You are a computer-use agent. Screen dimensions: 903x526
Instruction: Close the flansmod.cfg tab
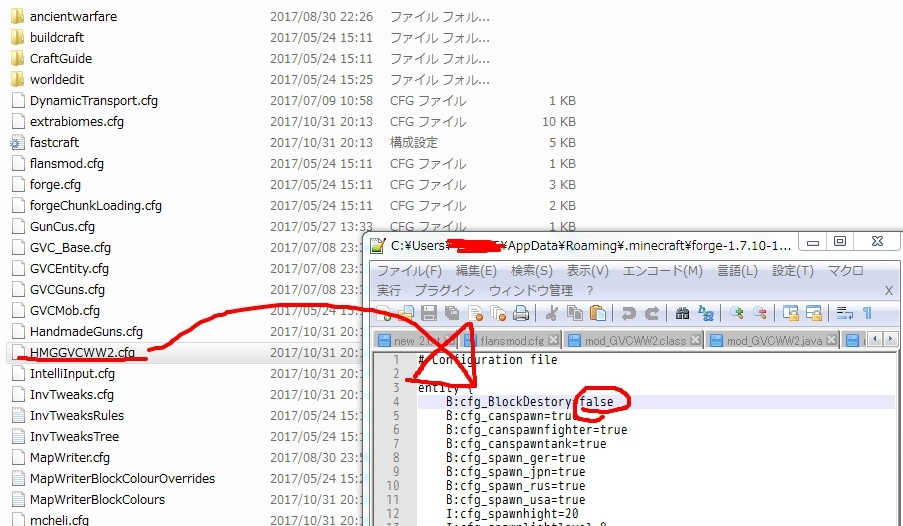[553, 340]
